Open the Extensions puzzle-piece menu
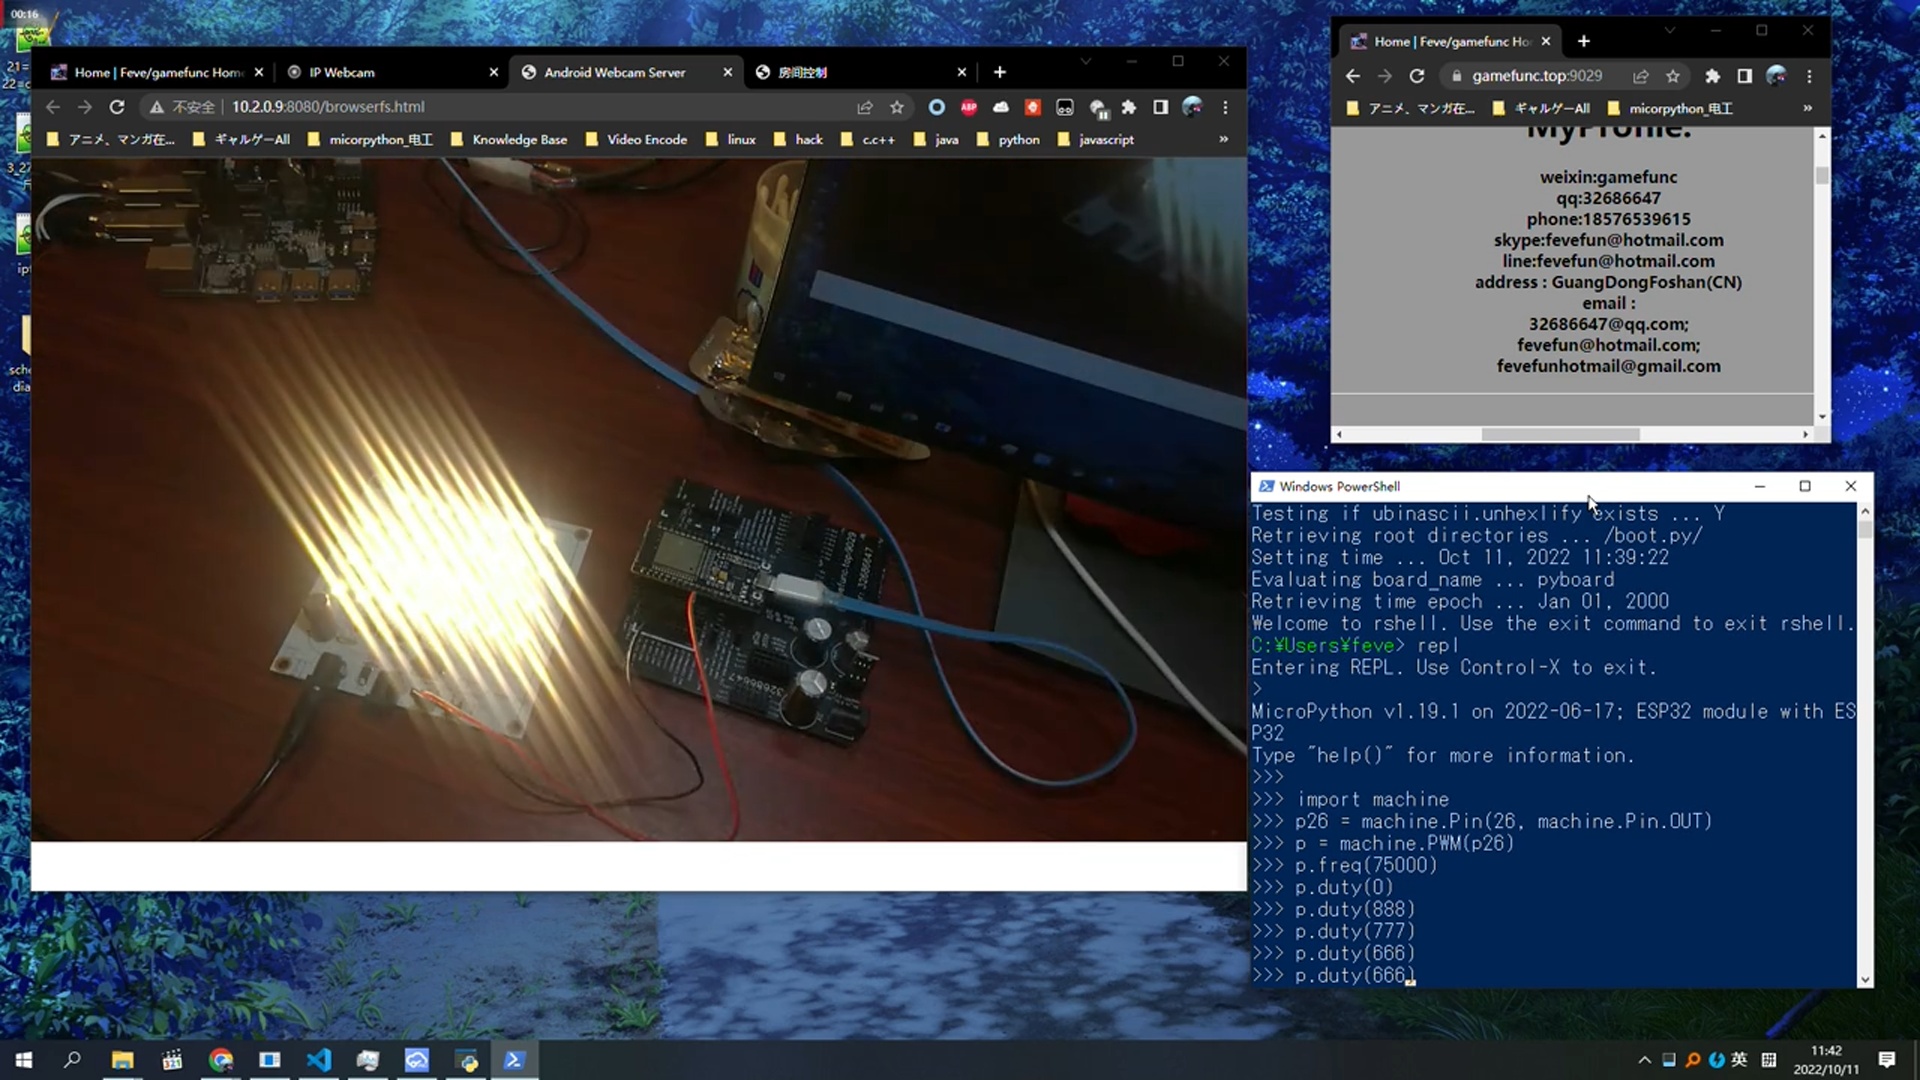Screen dimensions: 1920x1080 pyautogui.click(x=1129, y=107)
